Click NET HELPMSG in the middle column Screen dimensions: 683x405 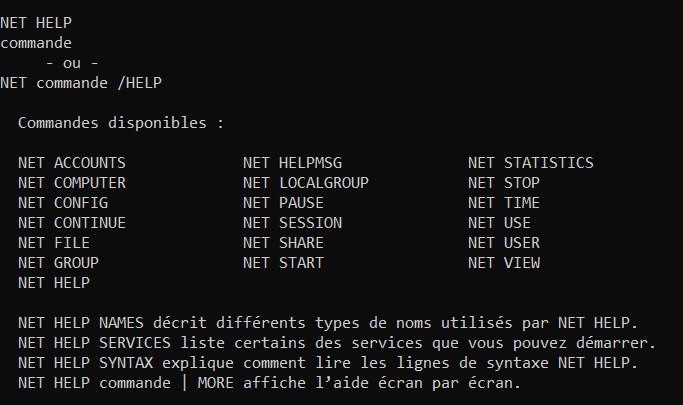coord(292,163)
